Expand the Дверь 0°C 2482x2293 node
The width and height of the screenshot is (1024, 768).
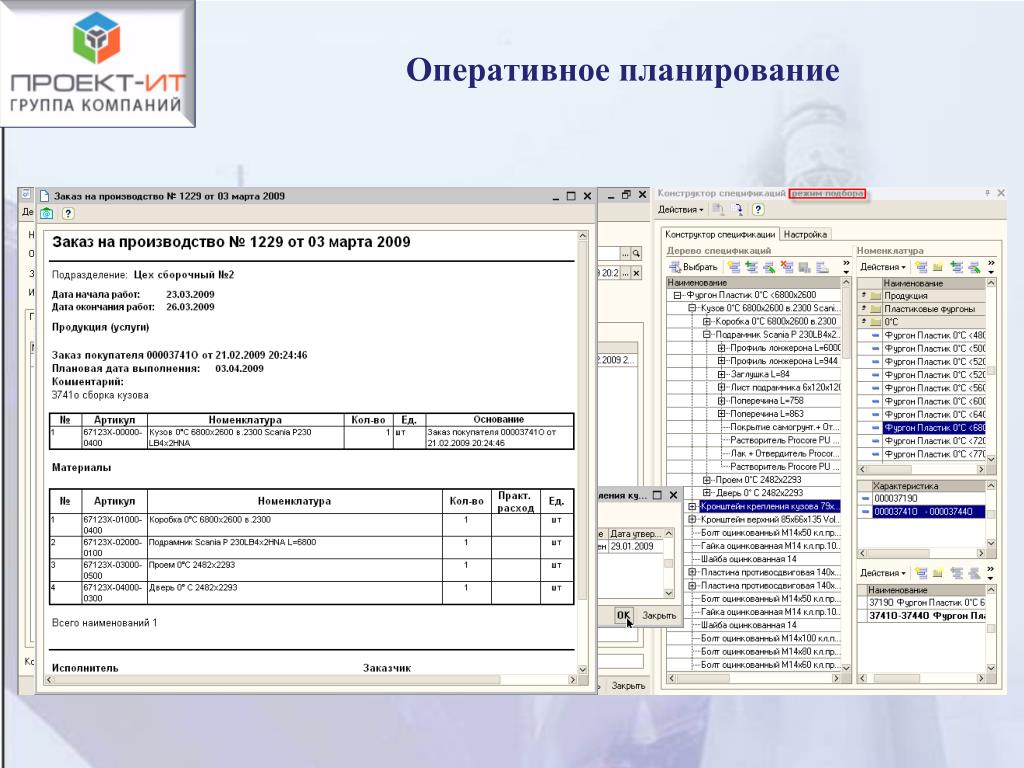pos(707,493)
